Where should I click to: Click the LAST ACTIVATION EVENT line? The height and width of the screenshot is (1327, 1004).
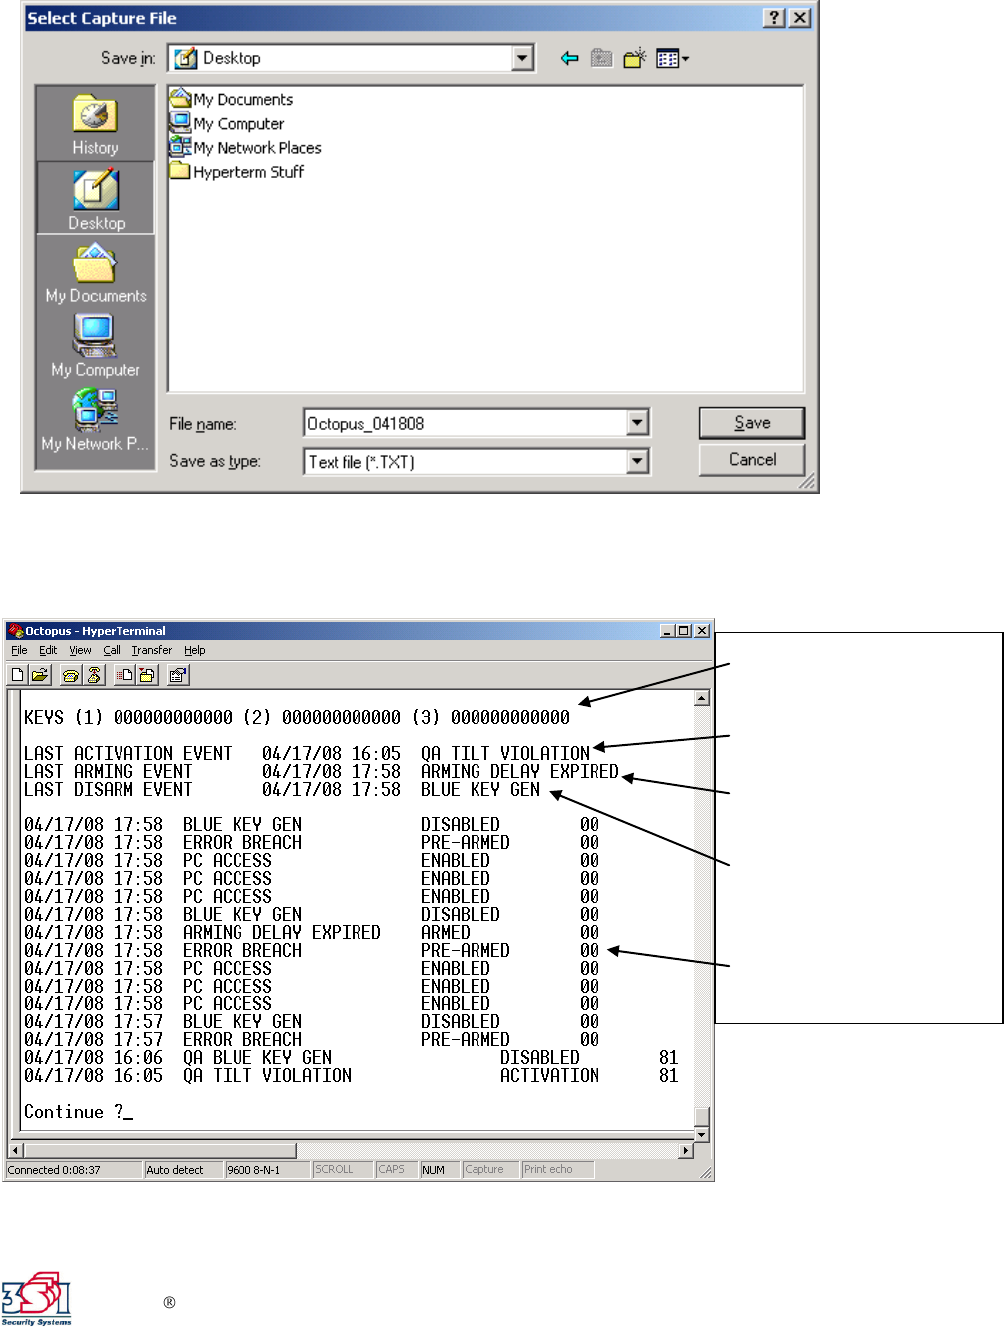point(307,753)
